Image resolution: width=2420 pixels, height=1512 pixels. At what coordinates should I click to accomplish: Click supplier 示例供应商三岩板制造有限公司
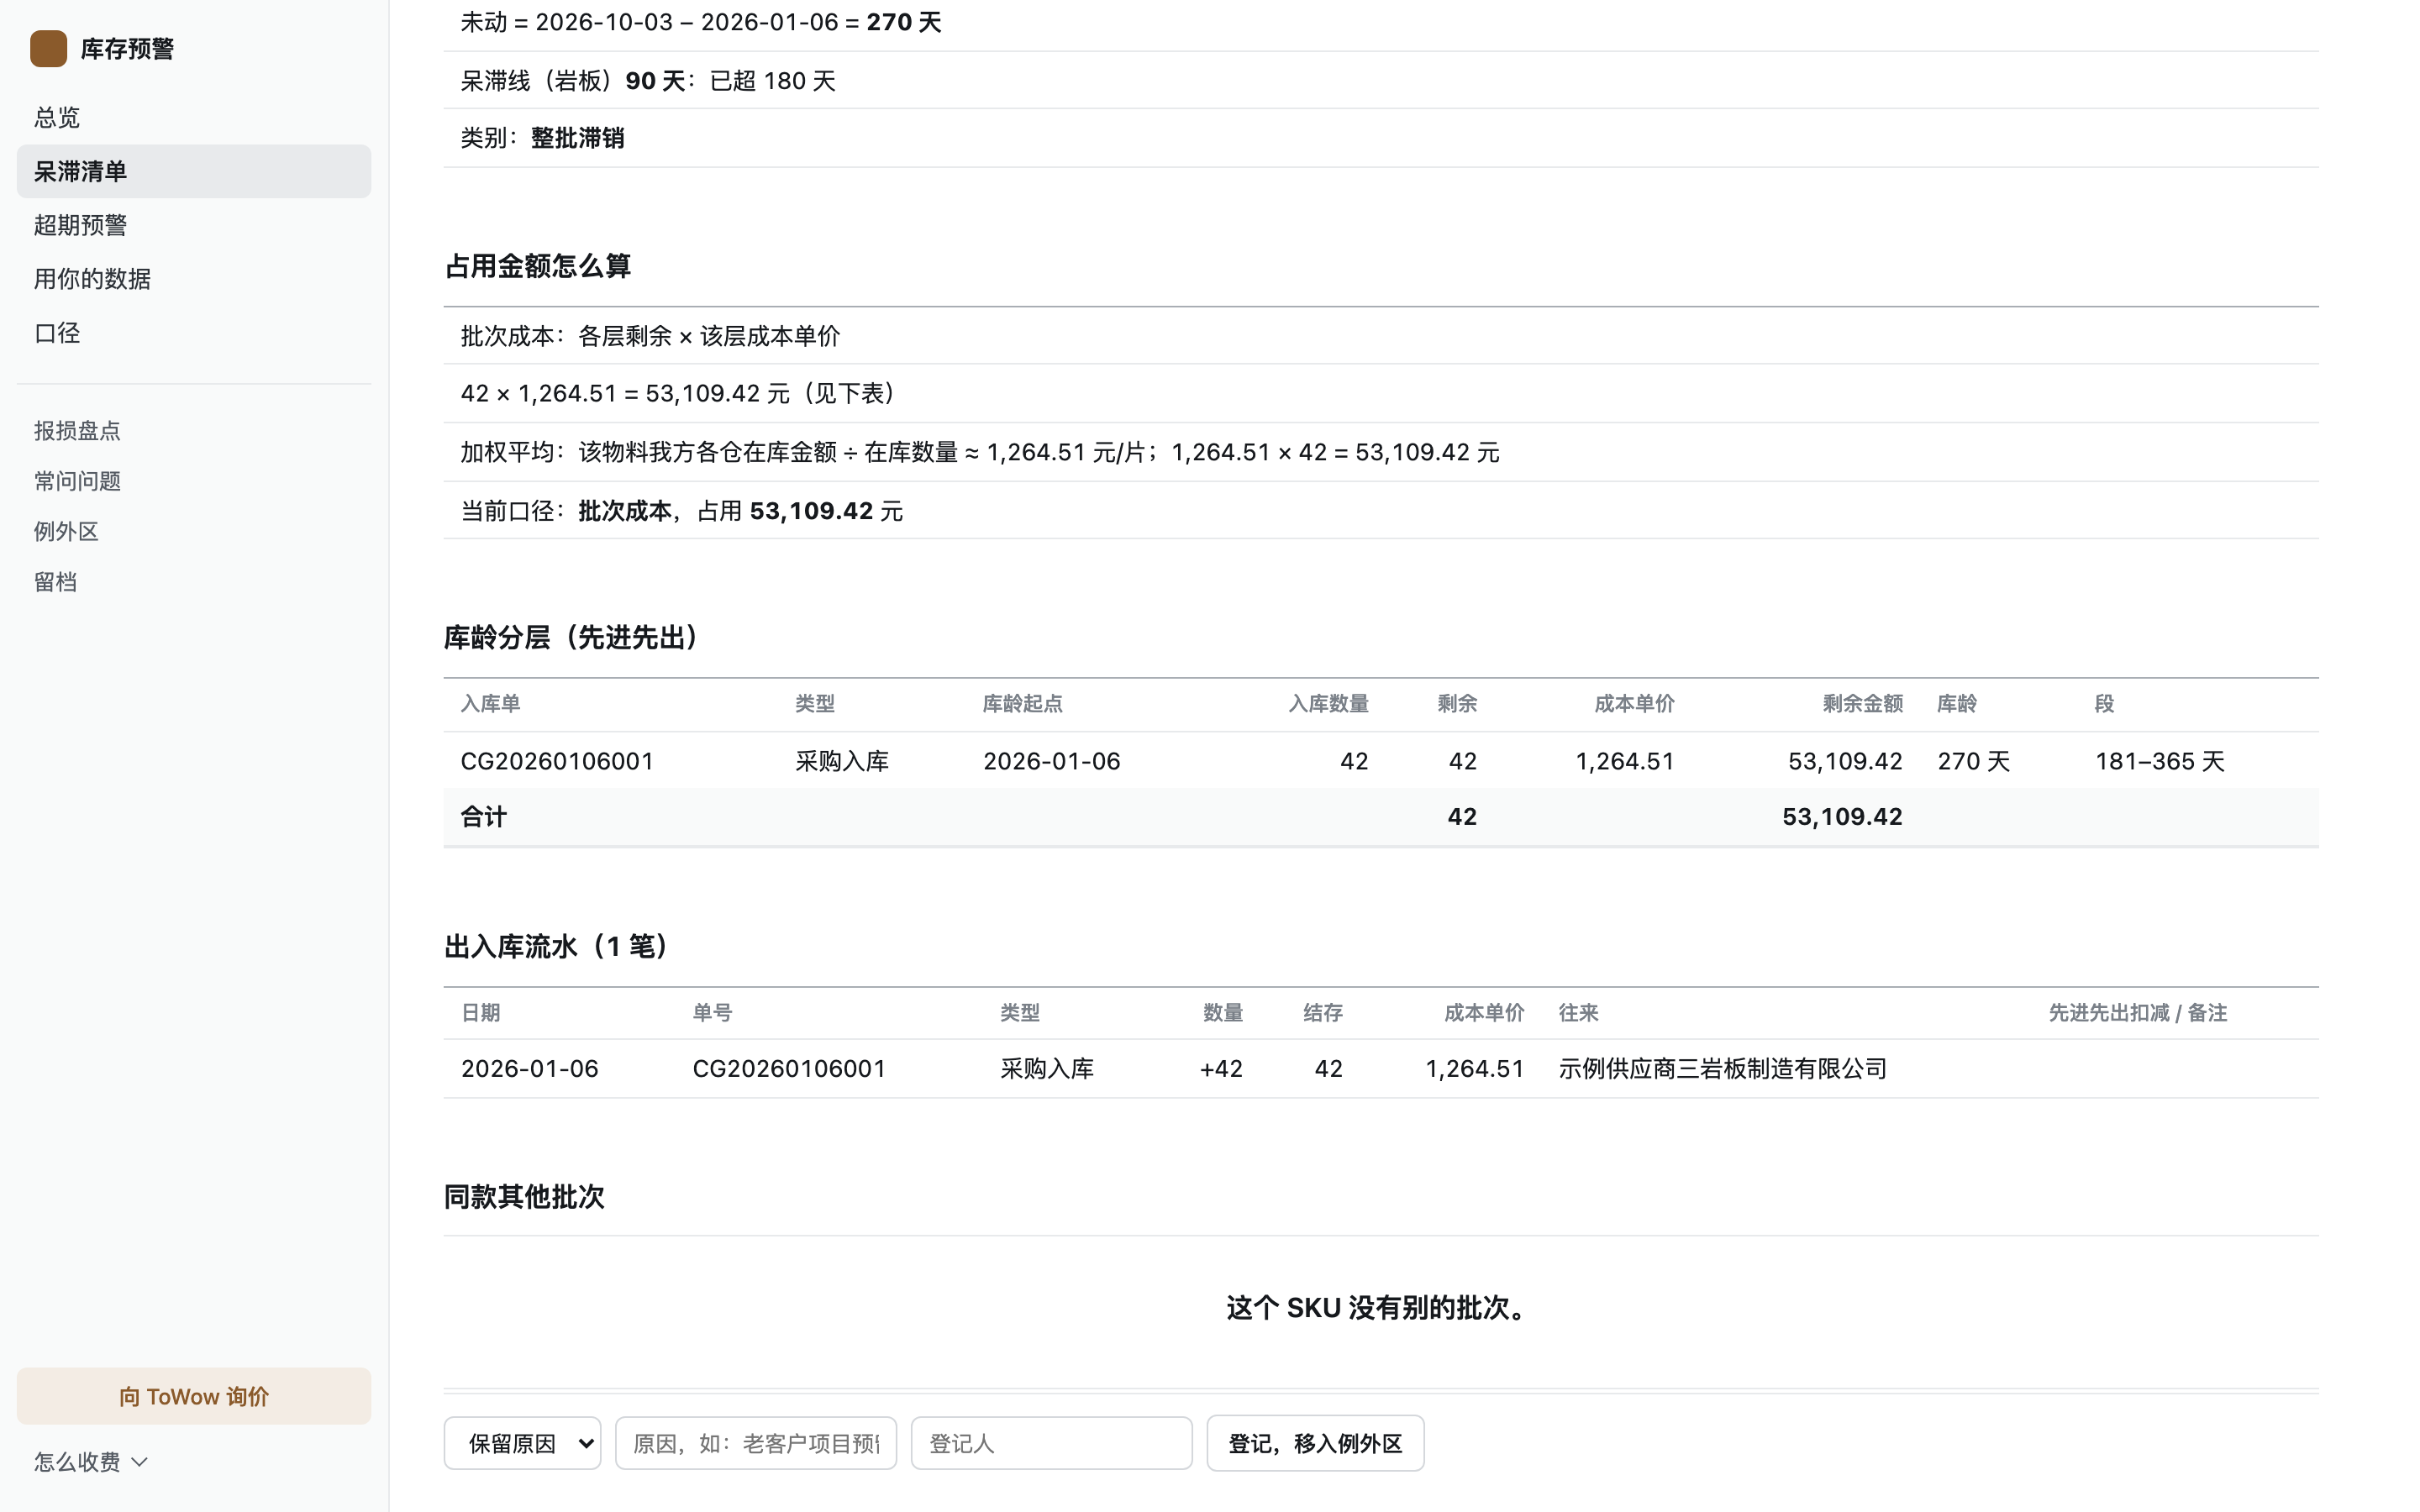1723,1068
